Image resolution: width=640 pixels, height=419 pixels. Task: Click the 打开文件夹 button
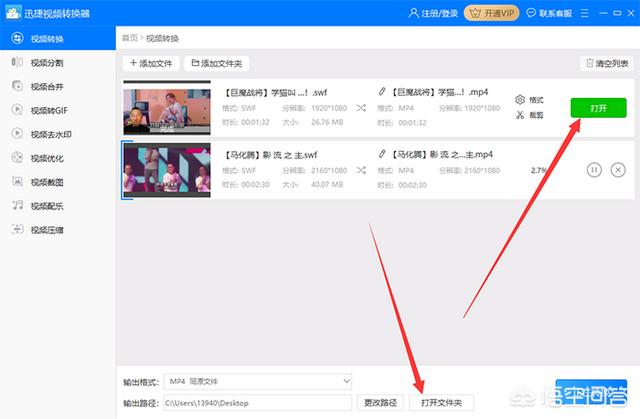pos(441,403)
